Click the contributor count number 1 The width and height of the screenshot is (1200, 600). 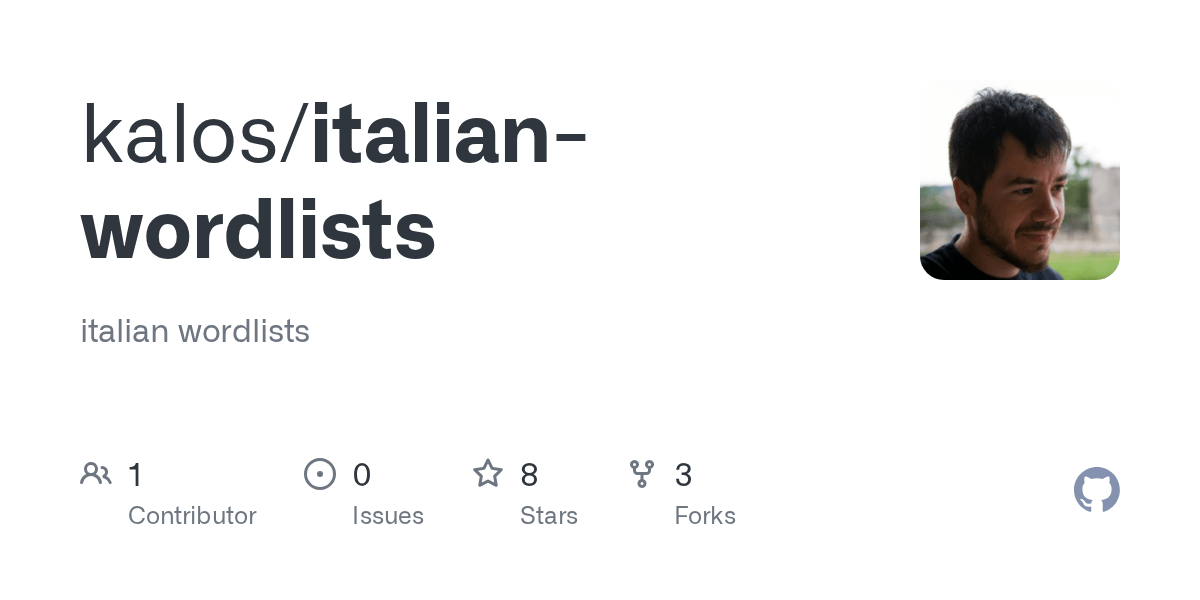(x=136, y=475)
